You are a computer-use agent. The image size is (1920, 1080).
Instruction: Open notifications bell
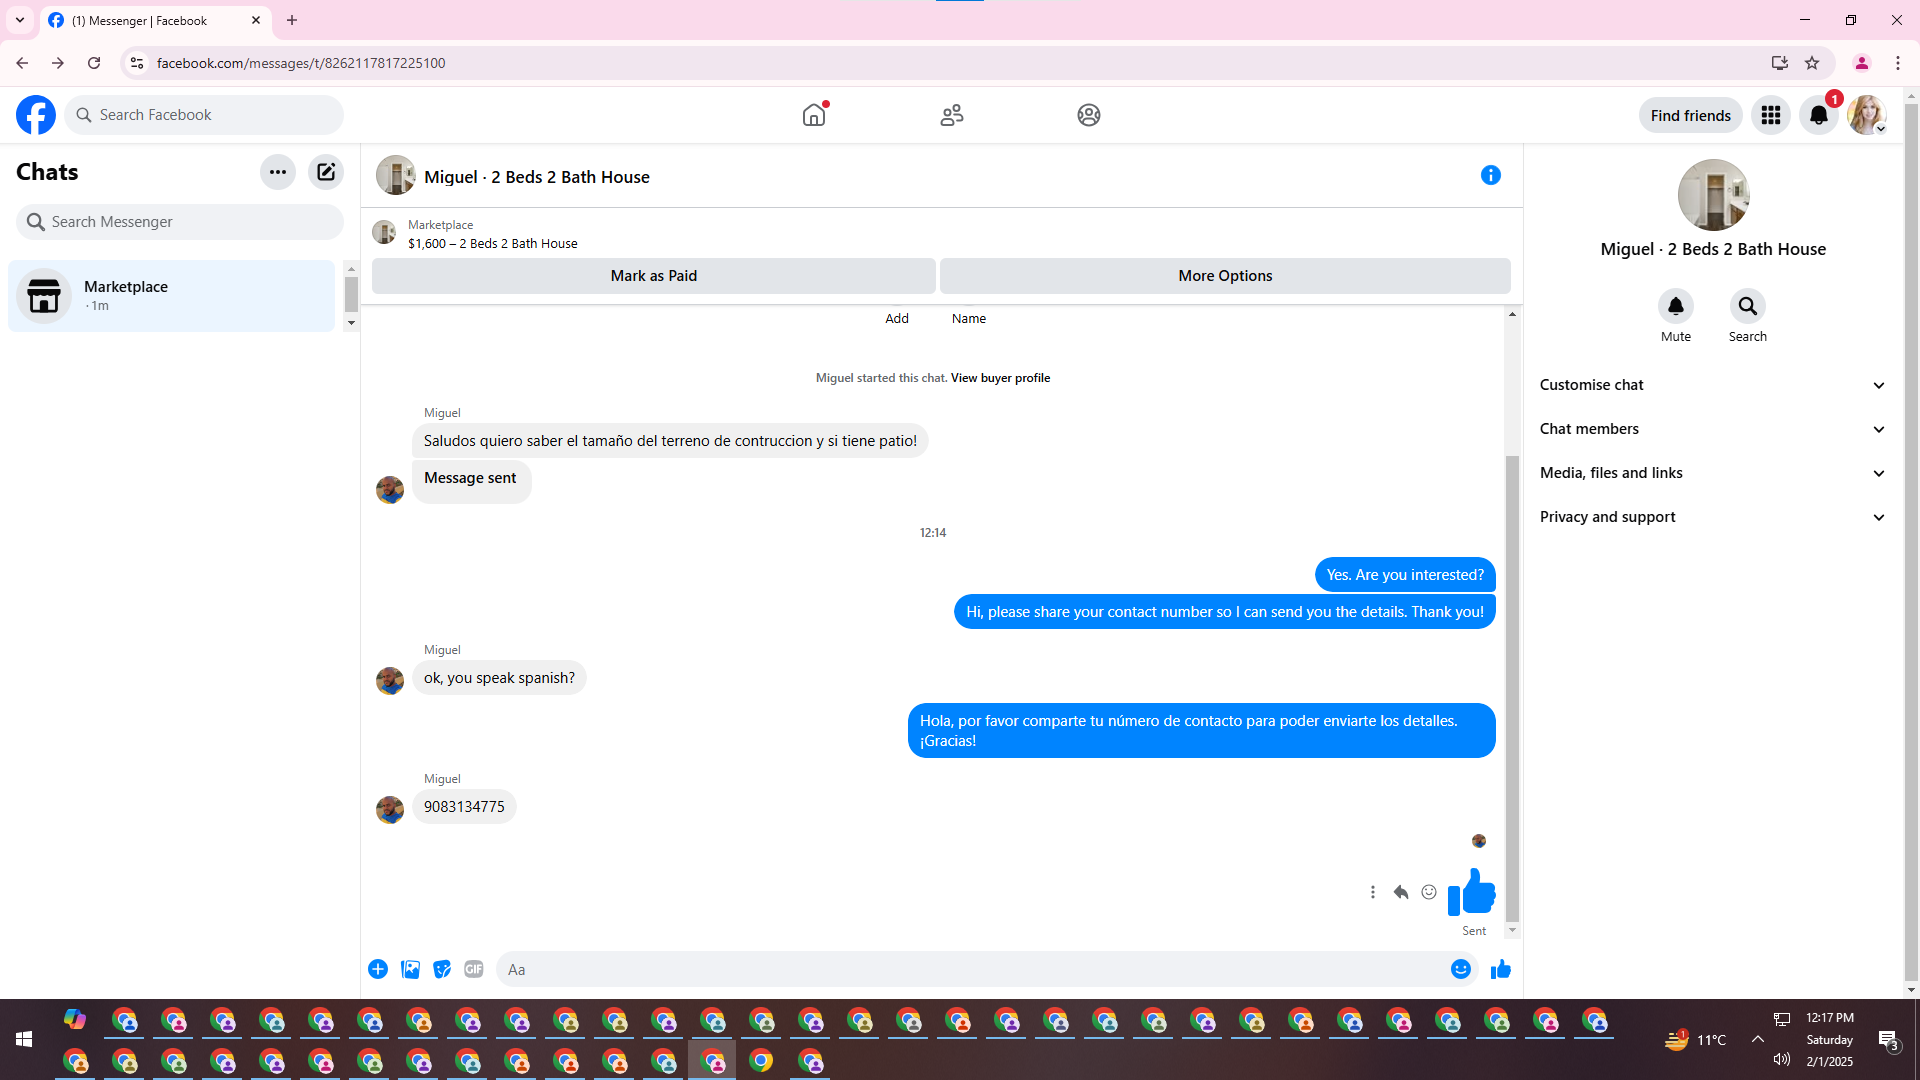[1819, 115]
